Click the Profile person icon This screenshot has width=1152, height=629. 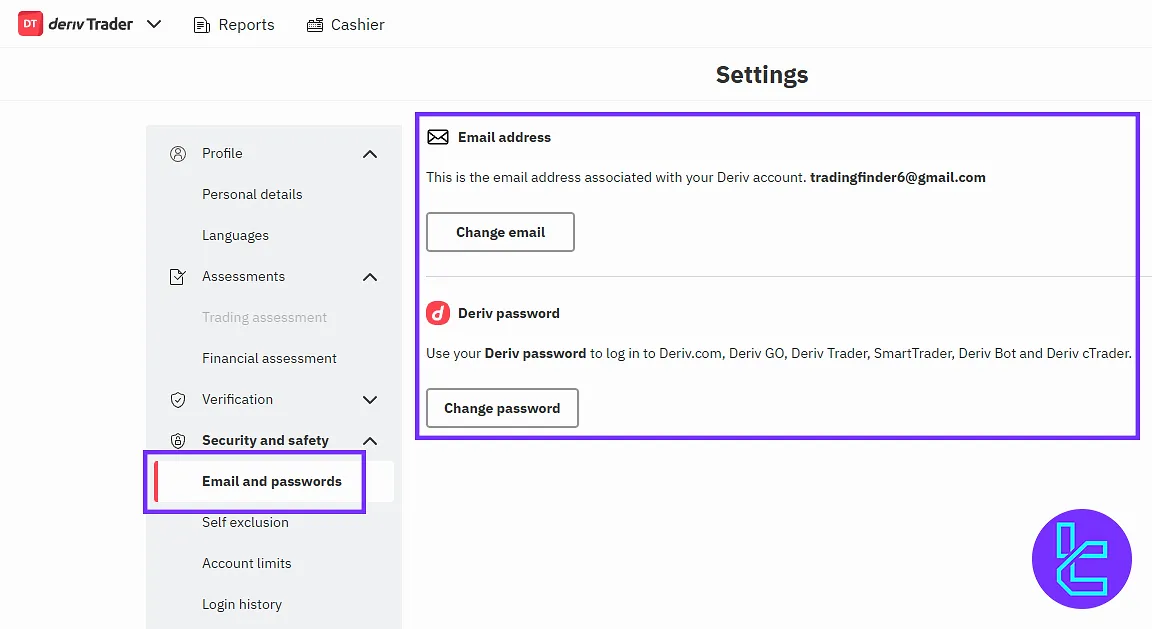(x=178, y=154)
